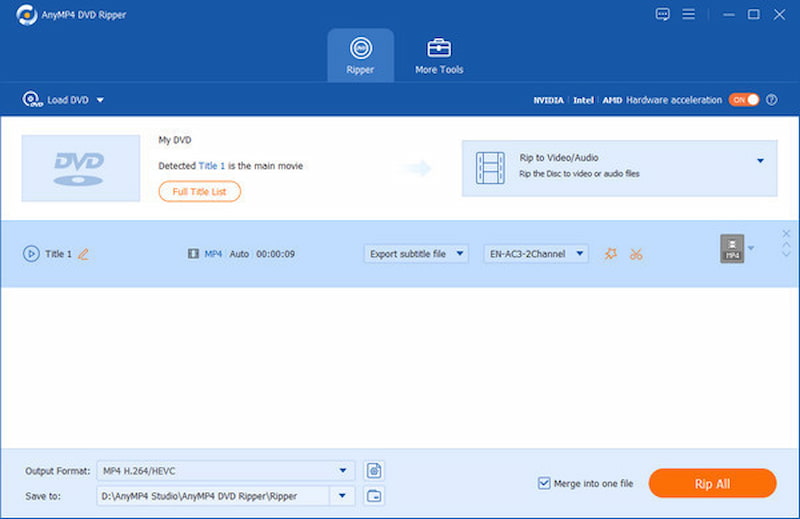Select the Ripper tab
The width and height of the screenshot is (800, 519).
coord(360,56)
